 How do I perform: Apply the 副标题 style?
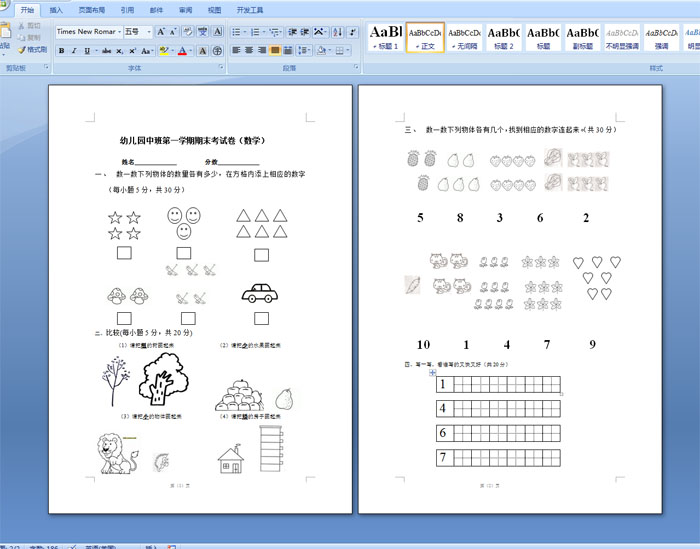point(583,37)
